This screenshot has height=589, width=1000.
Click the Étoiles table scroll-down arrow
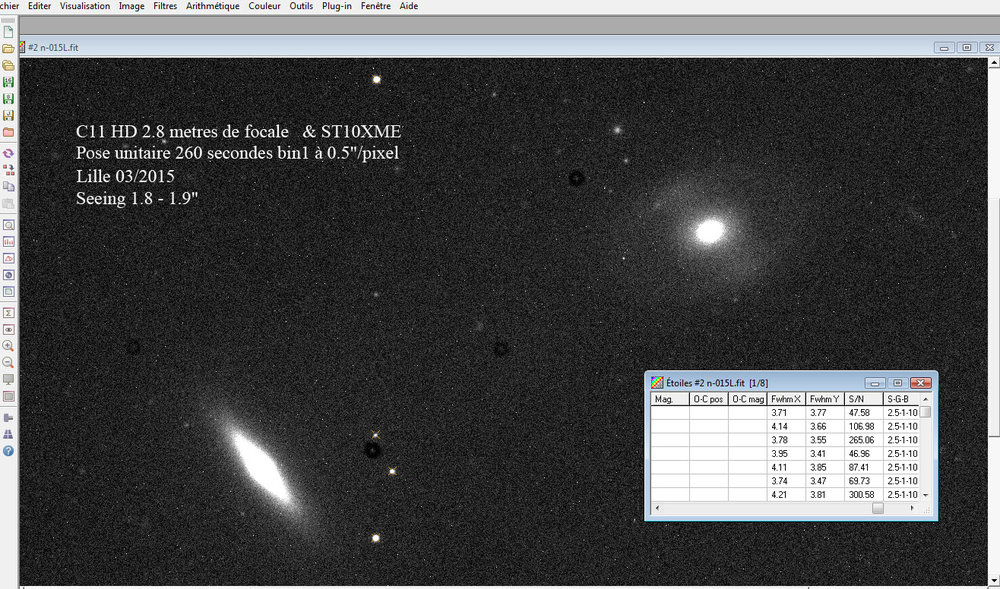pyautogui.click(x=925, y=495)
